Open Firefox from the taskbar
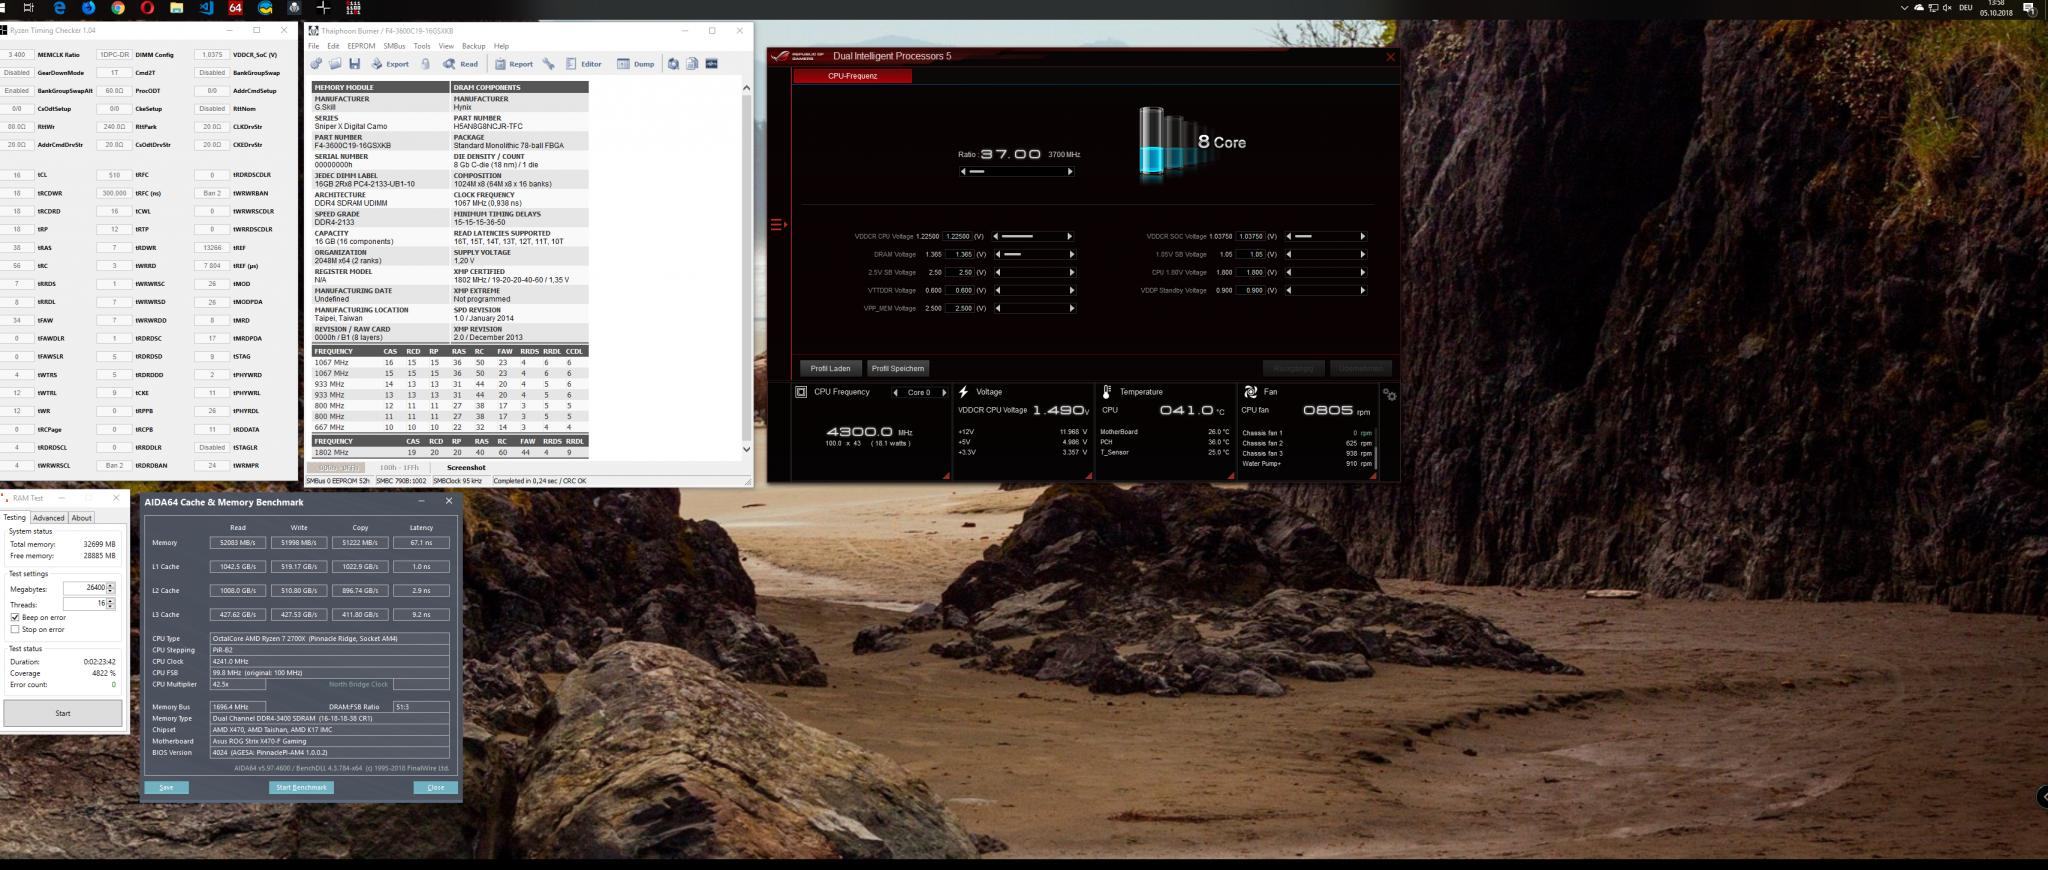Viewport: 2048px width, 870px height. pos(89,8)
